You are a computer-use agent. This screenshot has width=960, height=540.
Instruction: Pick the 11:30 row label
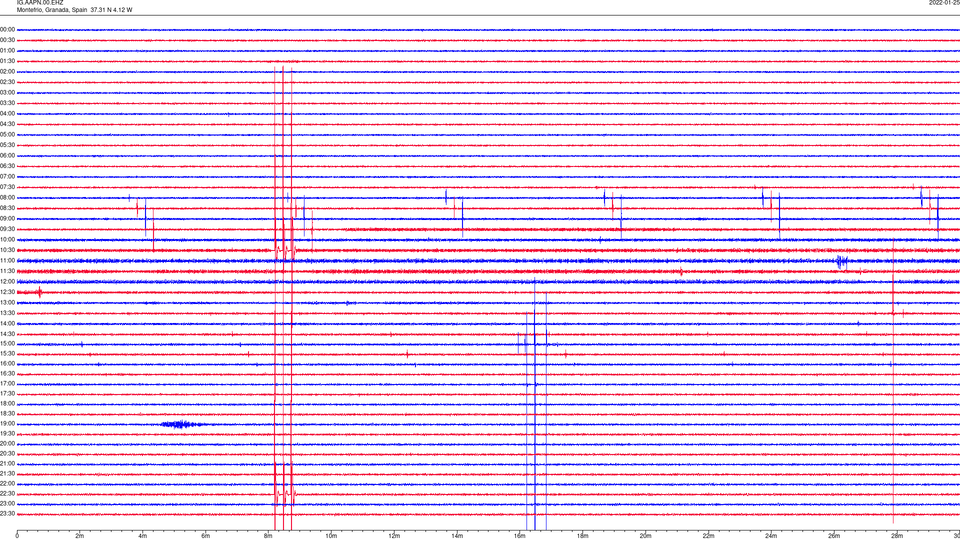[x=7, y=271]
